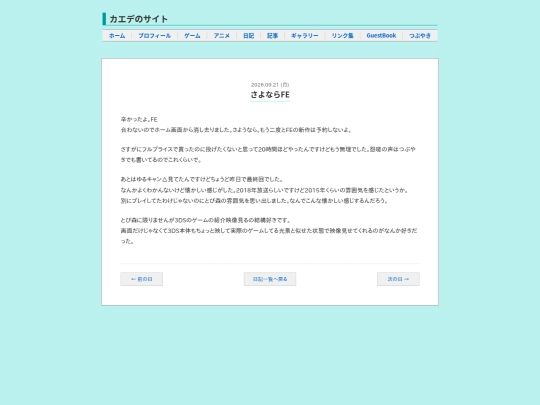Go to the next day's entry
Image resolution: width=540 pixels, height=405 pixels.
[x=398, y=279]
